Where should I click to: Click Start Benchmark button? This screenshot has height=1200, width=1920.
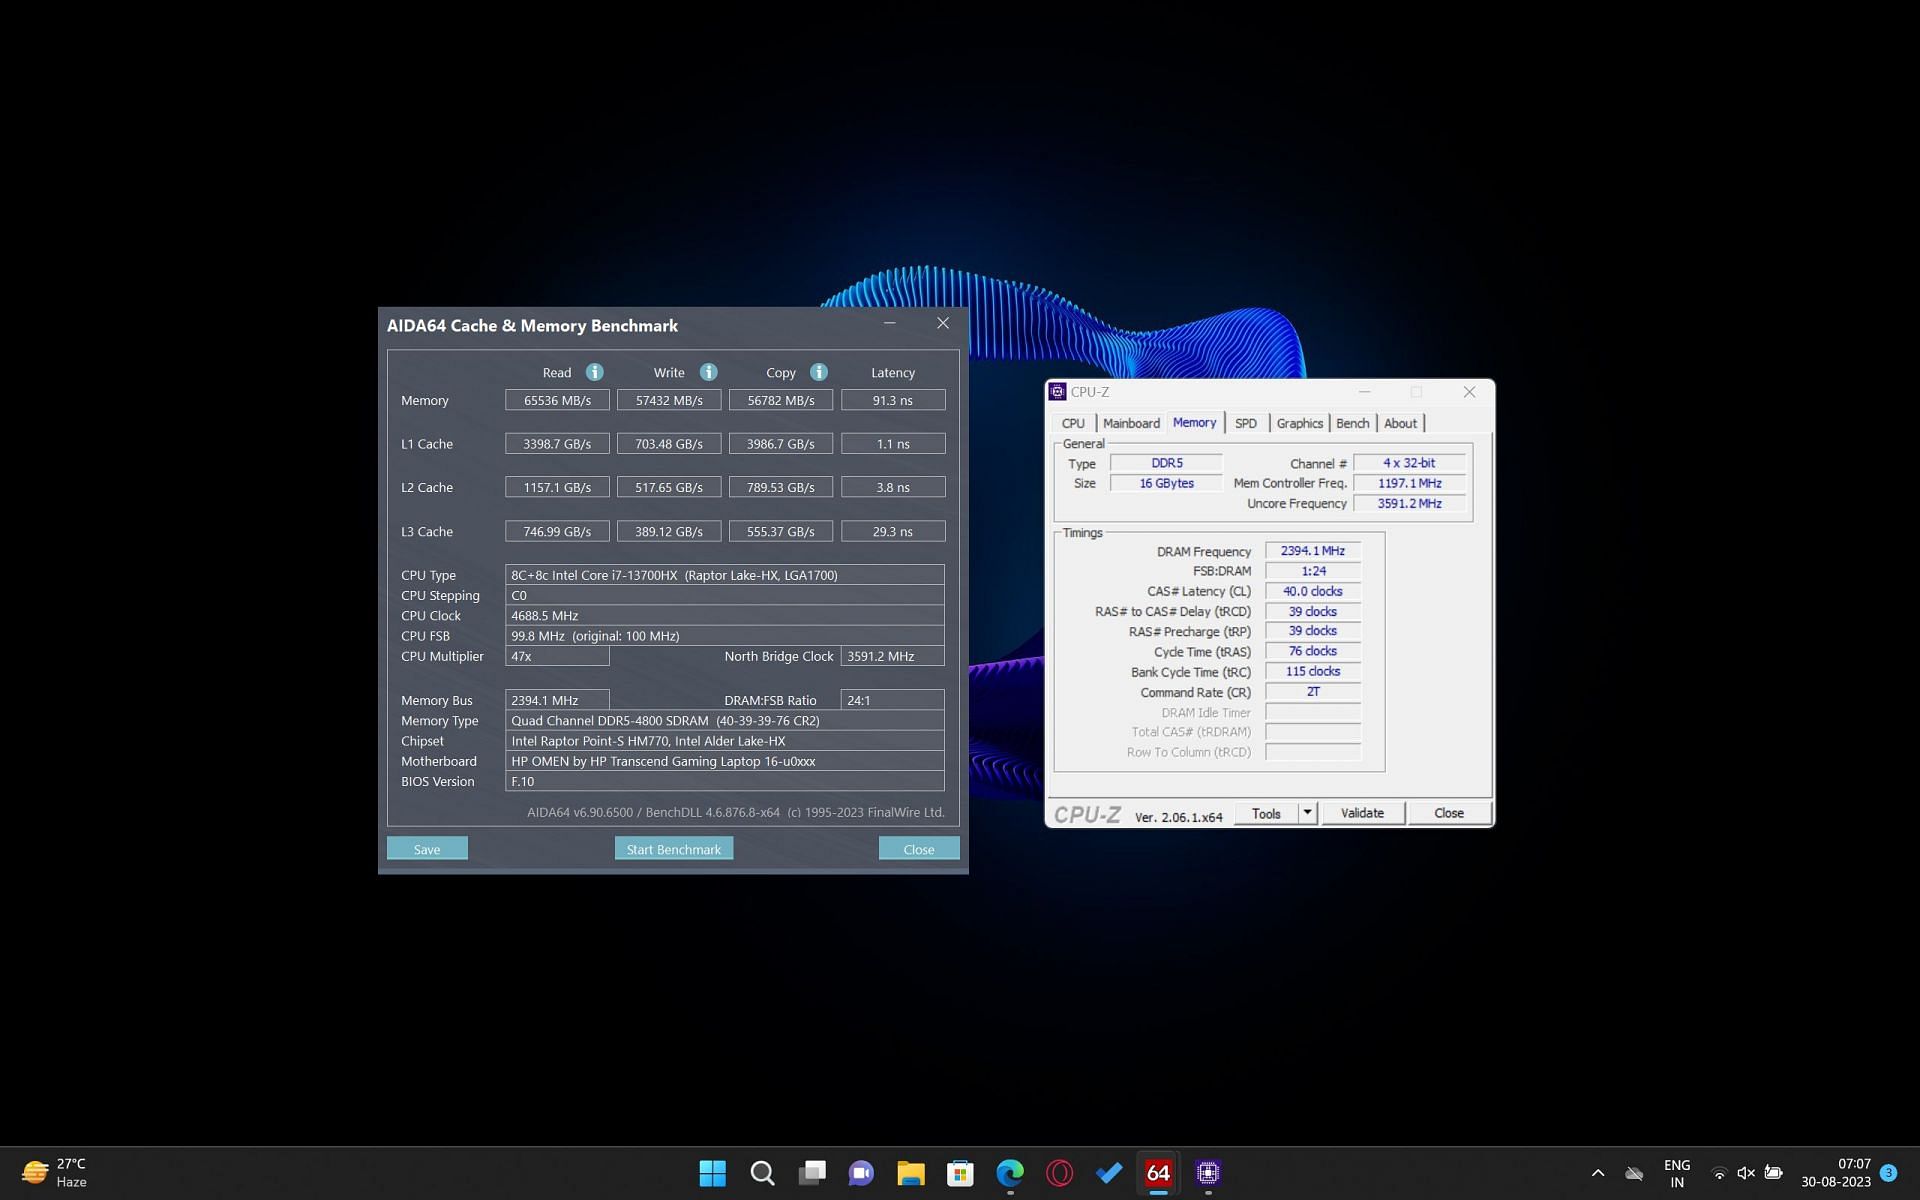point(673,849)
